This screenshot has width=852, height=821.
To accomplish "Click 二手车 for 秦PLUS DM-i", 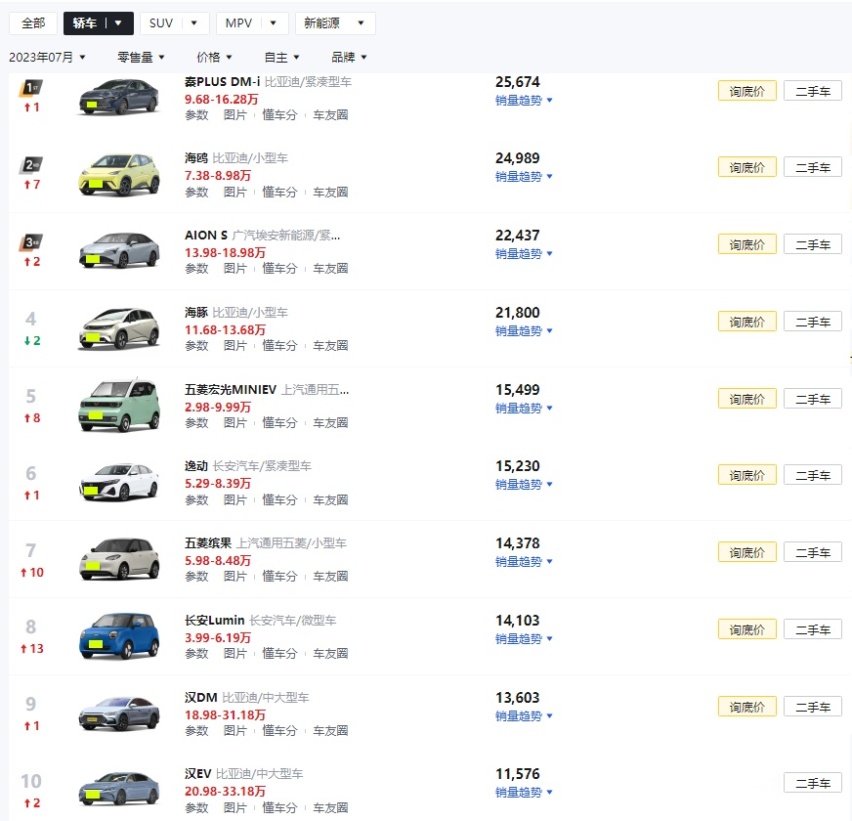I will click(813, 91).
